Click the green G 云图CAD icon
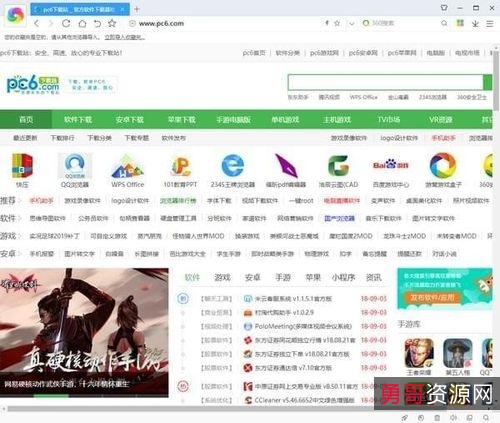This screenshot has width=500, height=423. click(x=338, y=166)
